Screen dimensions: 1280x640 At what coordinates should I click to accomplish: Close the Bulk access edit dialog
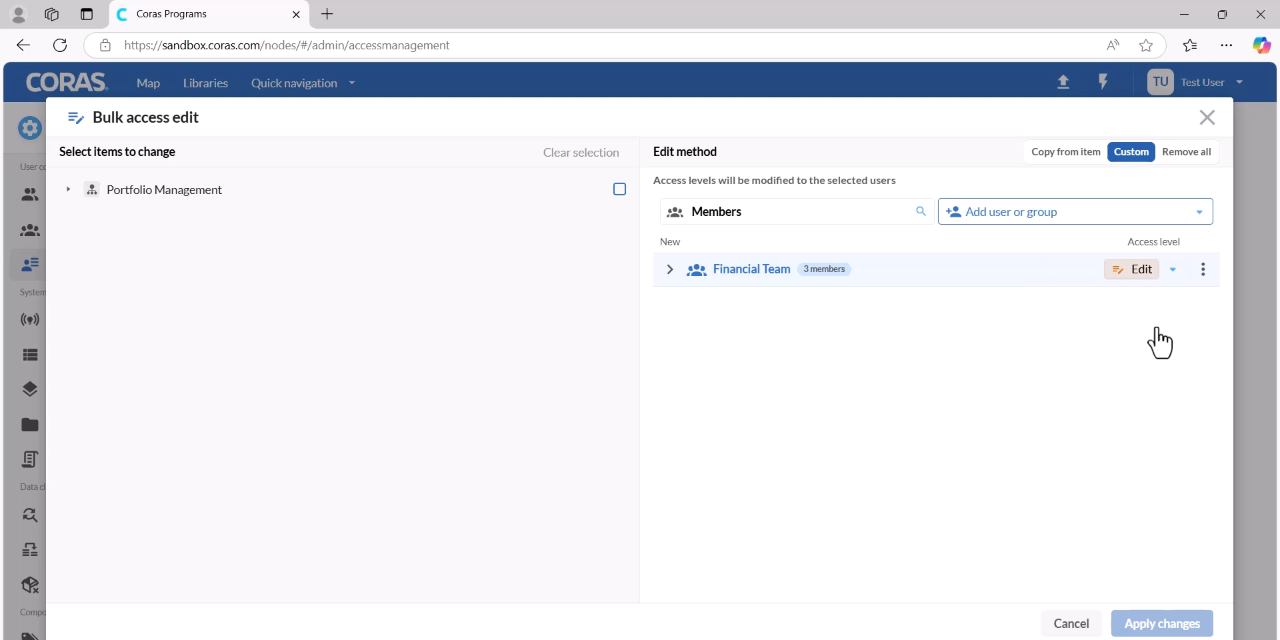tap(1207, 117)
